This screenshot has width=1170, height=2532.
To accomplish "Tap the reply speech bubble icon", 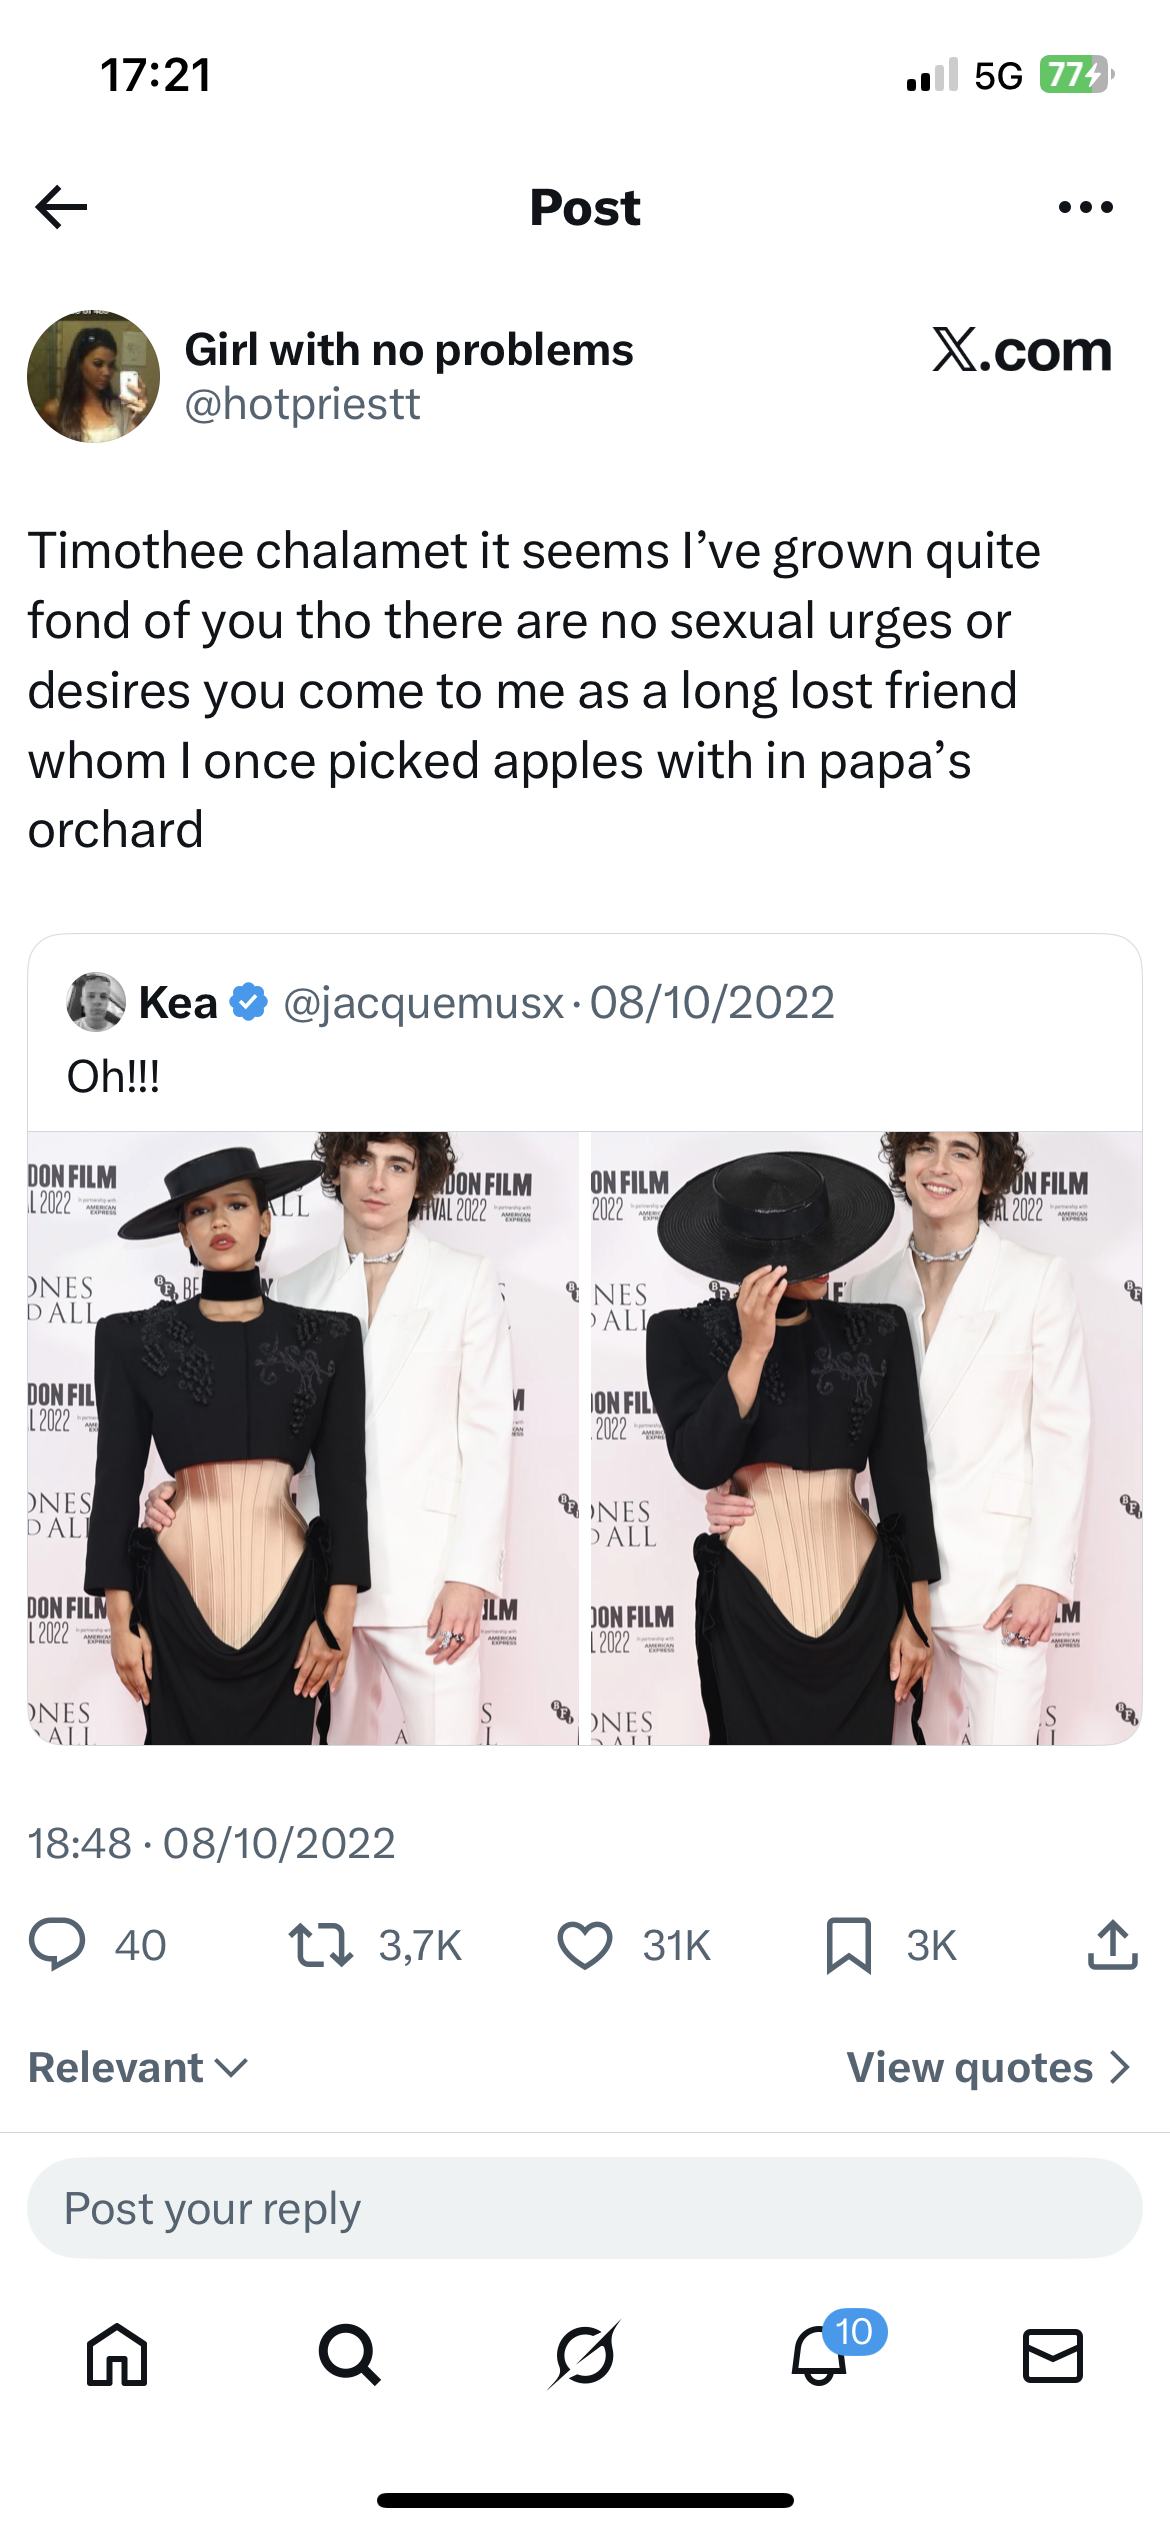I will coord(57,1945).
